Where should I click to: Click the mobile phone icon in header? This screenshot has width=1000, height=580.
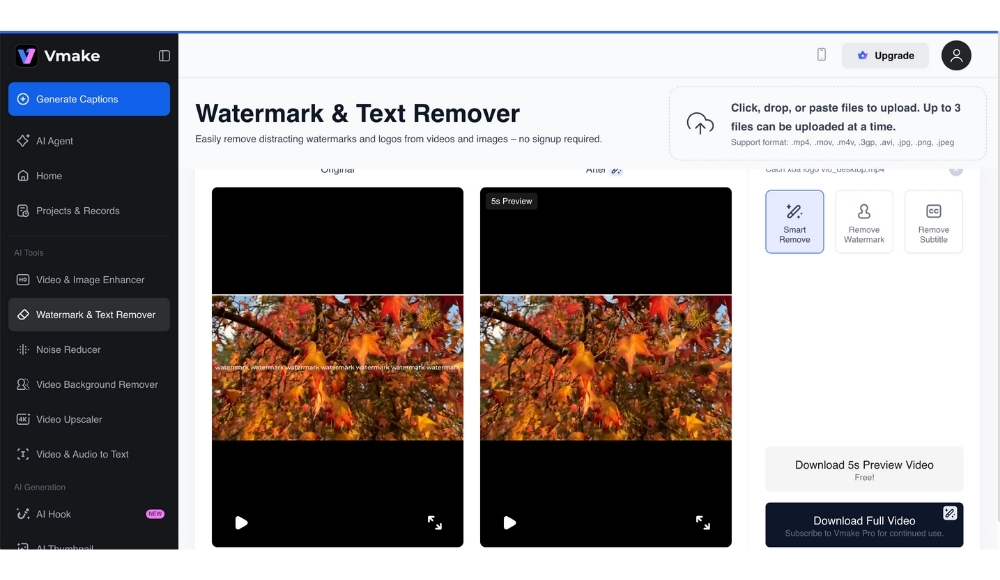(x=821, y=55)
